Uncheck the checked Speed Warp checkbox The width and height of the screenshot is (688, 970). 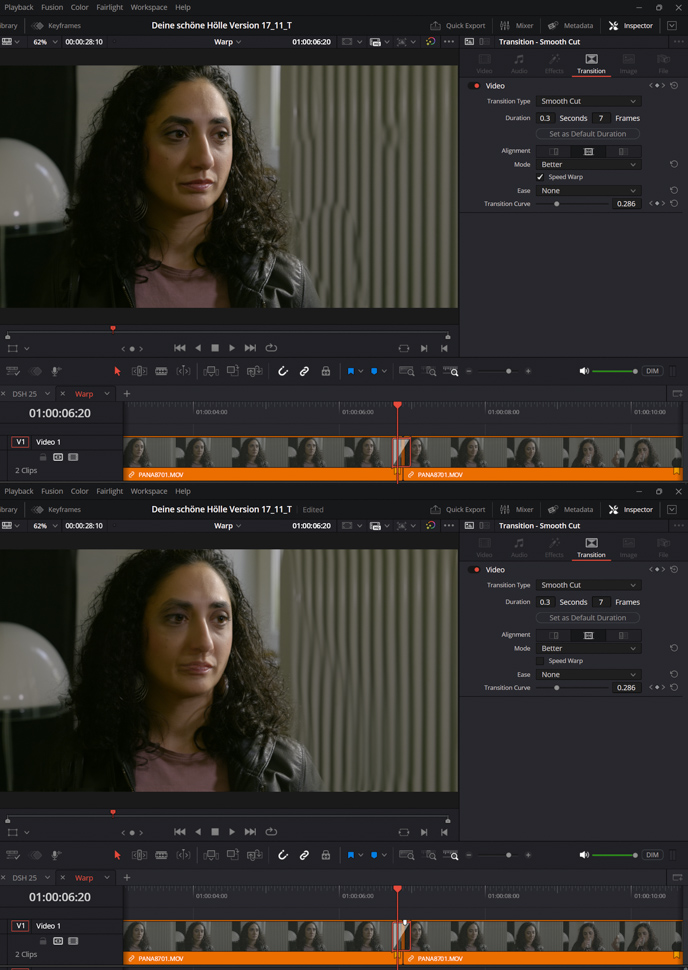541,177
